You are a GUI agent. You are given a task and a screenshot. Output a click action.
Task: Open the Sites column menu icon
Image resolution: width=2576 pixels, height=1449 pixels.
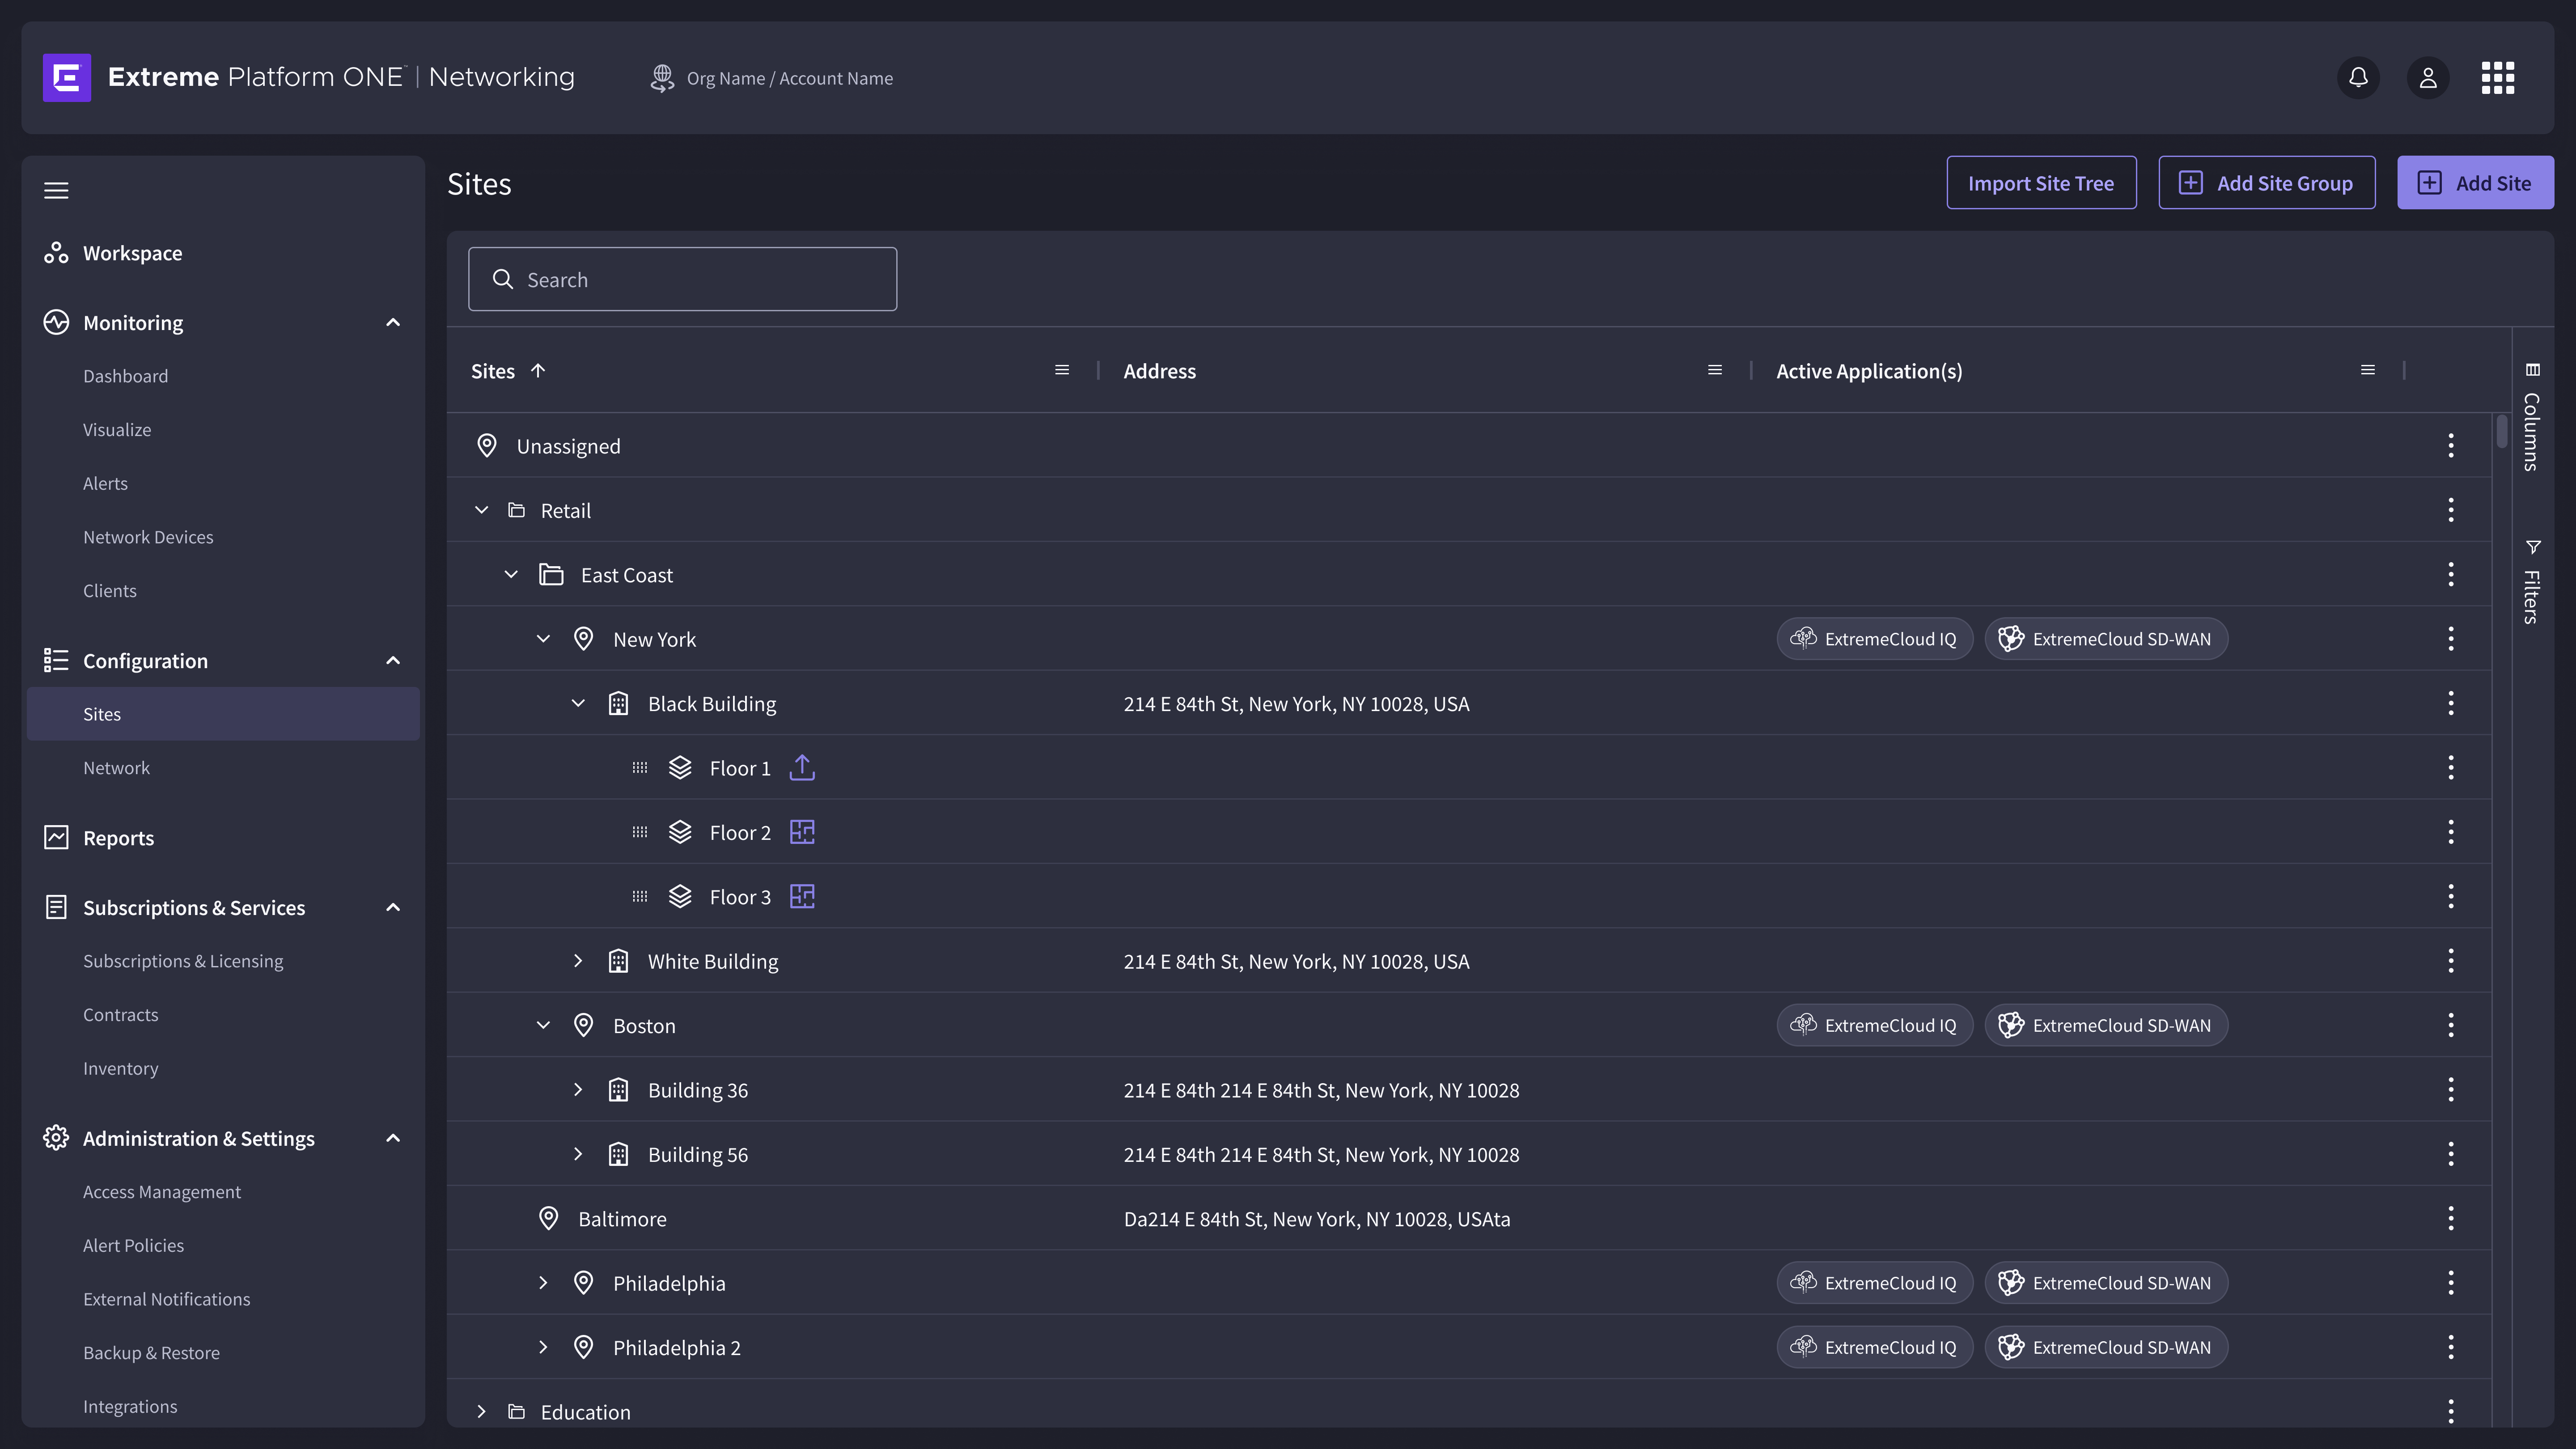[1062, 370]
